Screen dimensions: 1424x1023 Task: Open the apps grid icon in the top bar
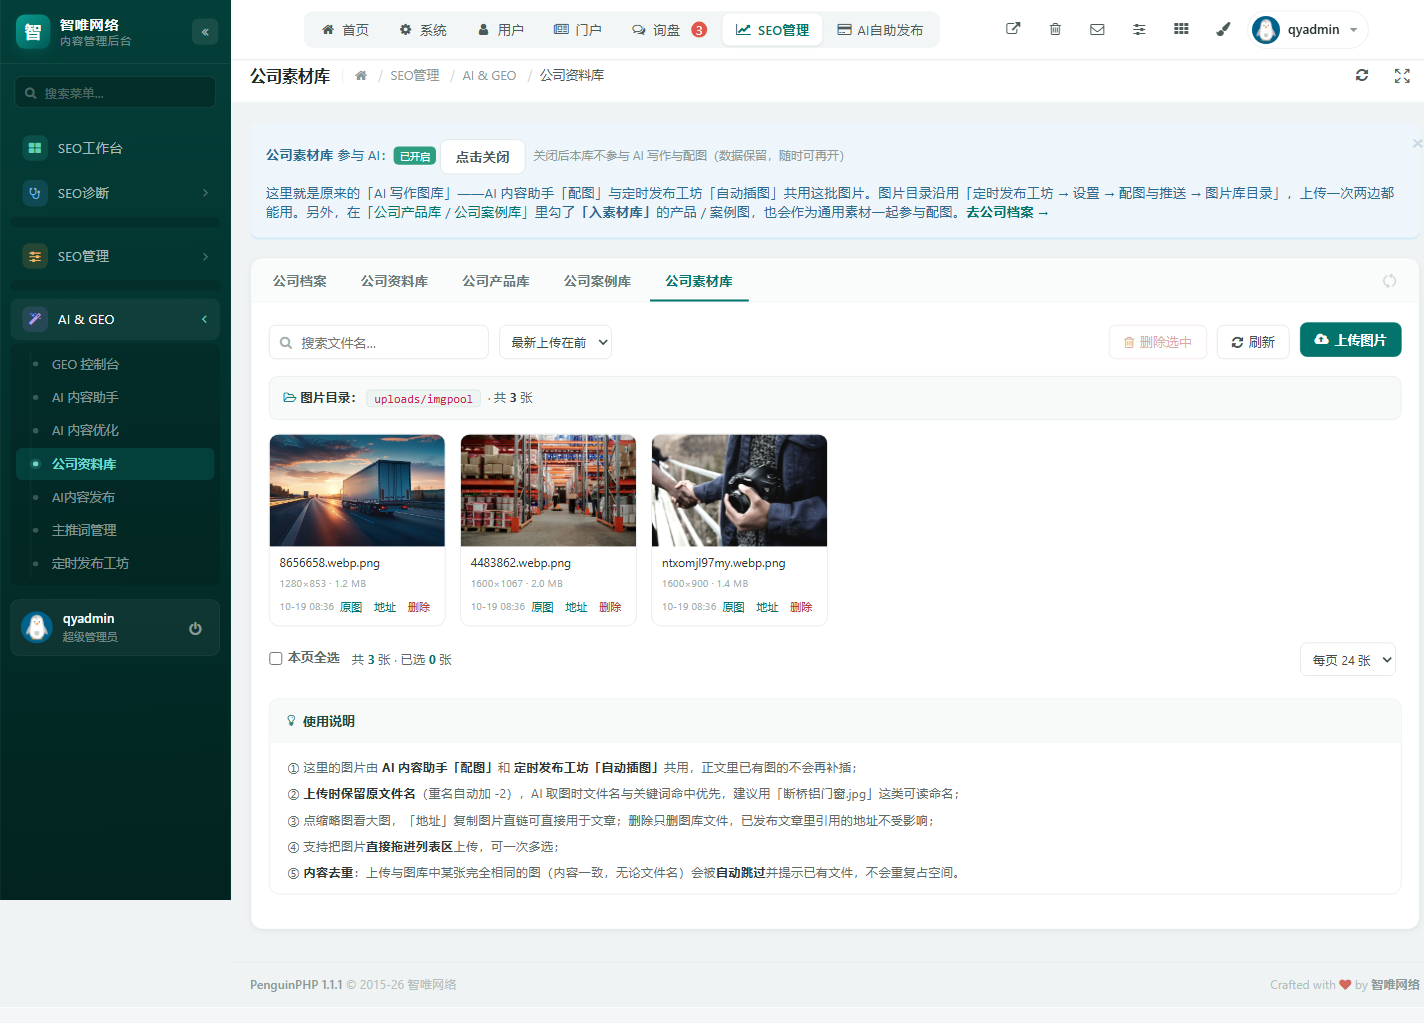tap(1181, 29)
